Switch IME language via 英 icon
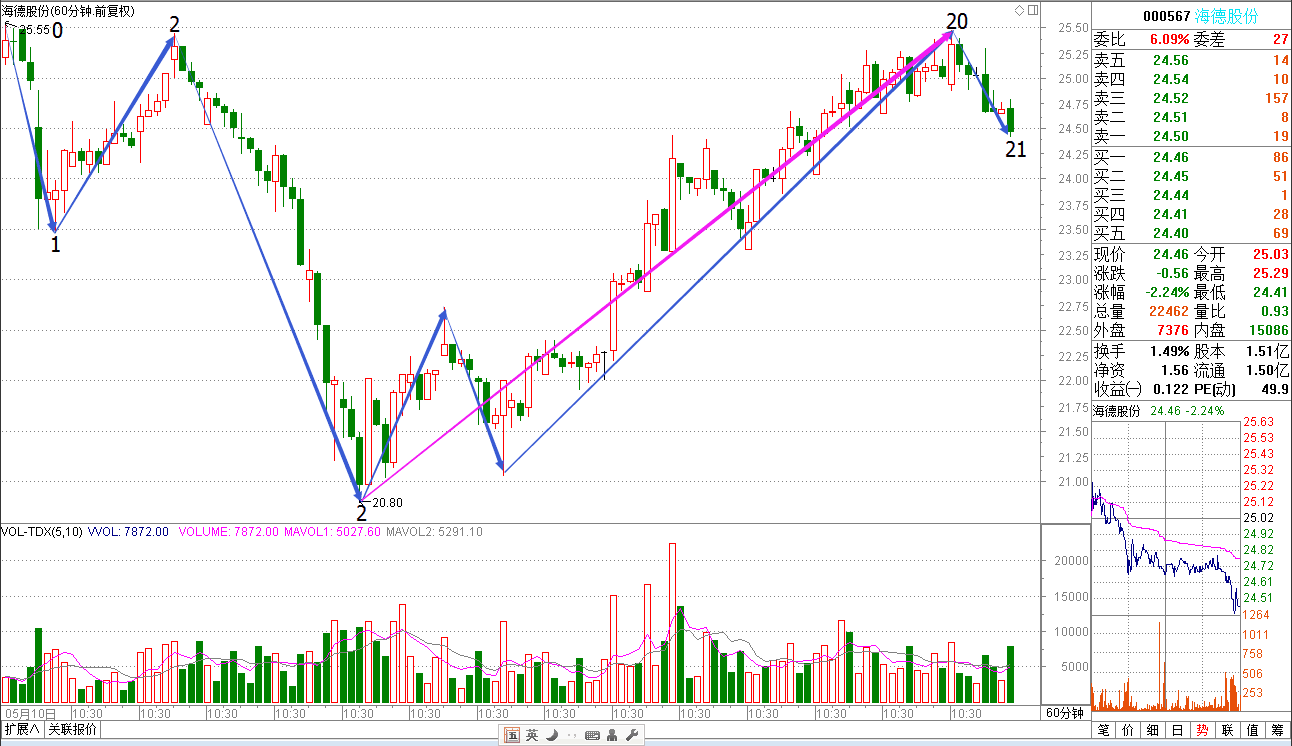 coord(532,735)
